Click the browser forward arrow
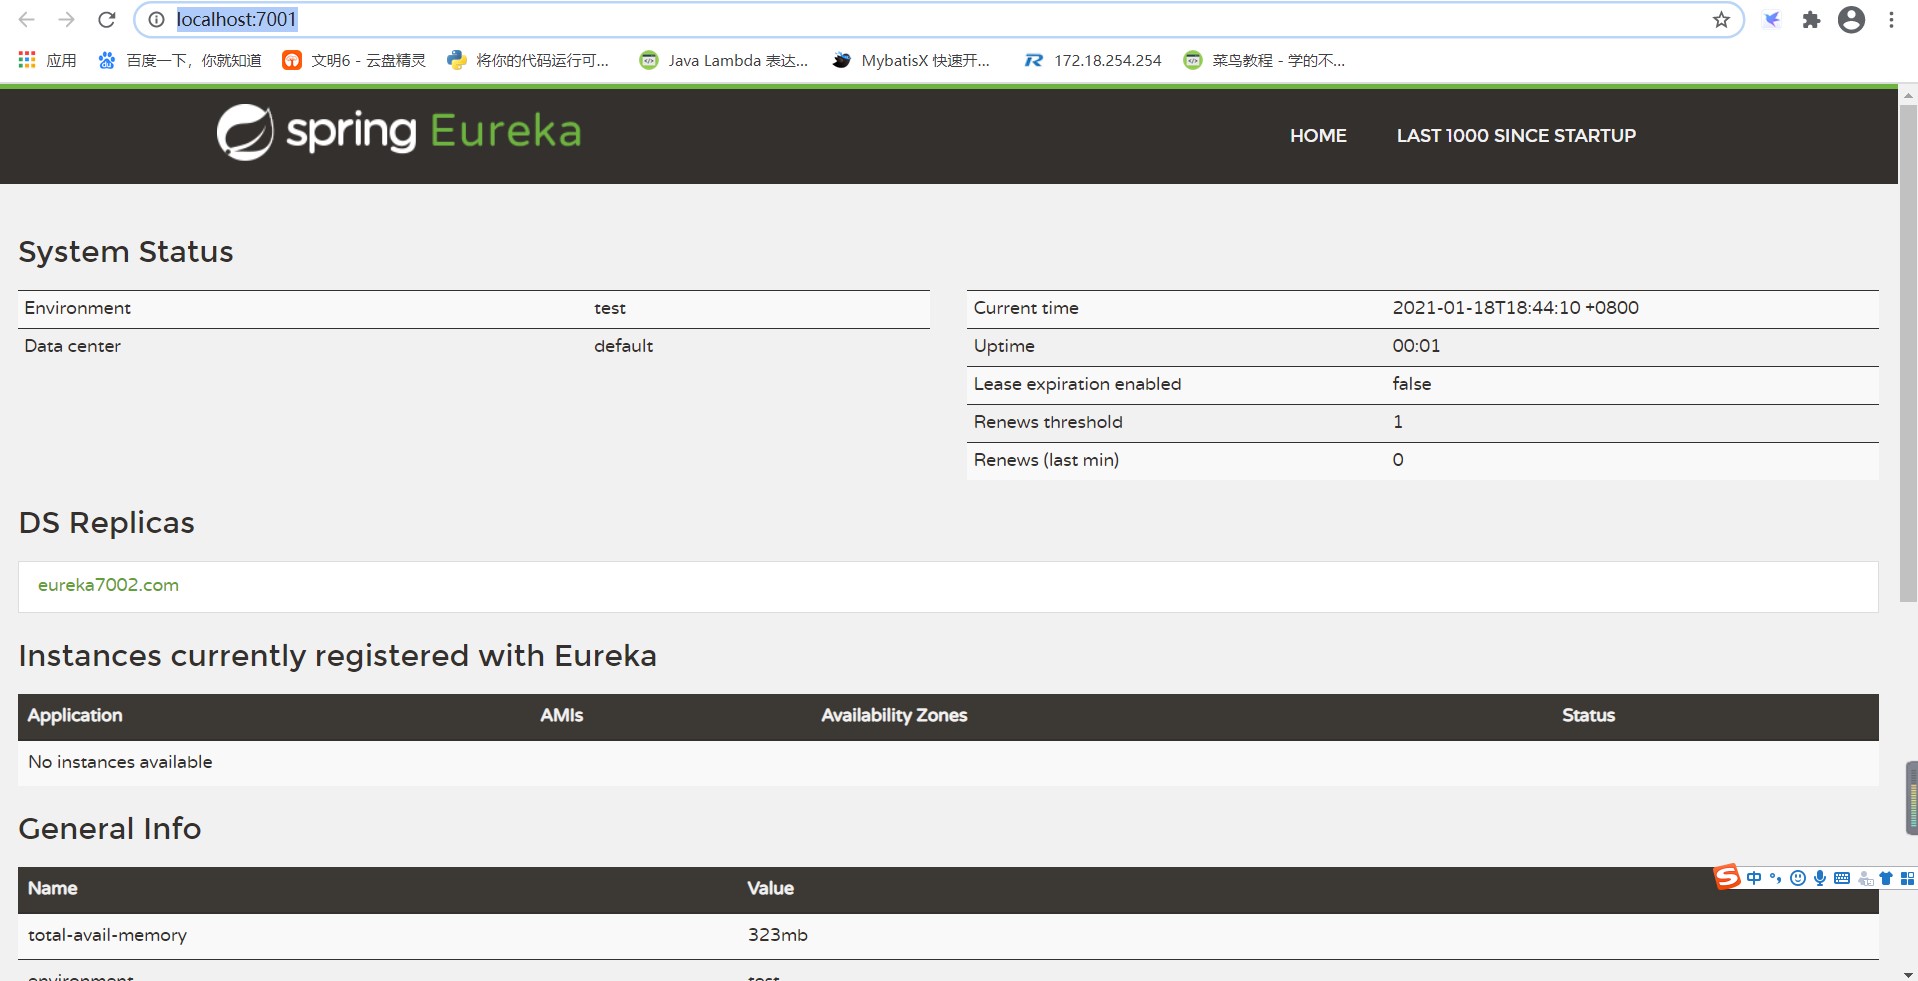 (66, 20)
